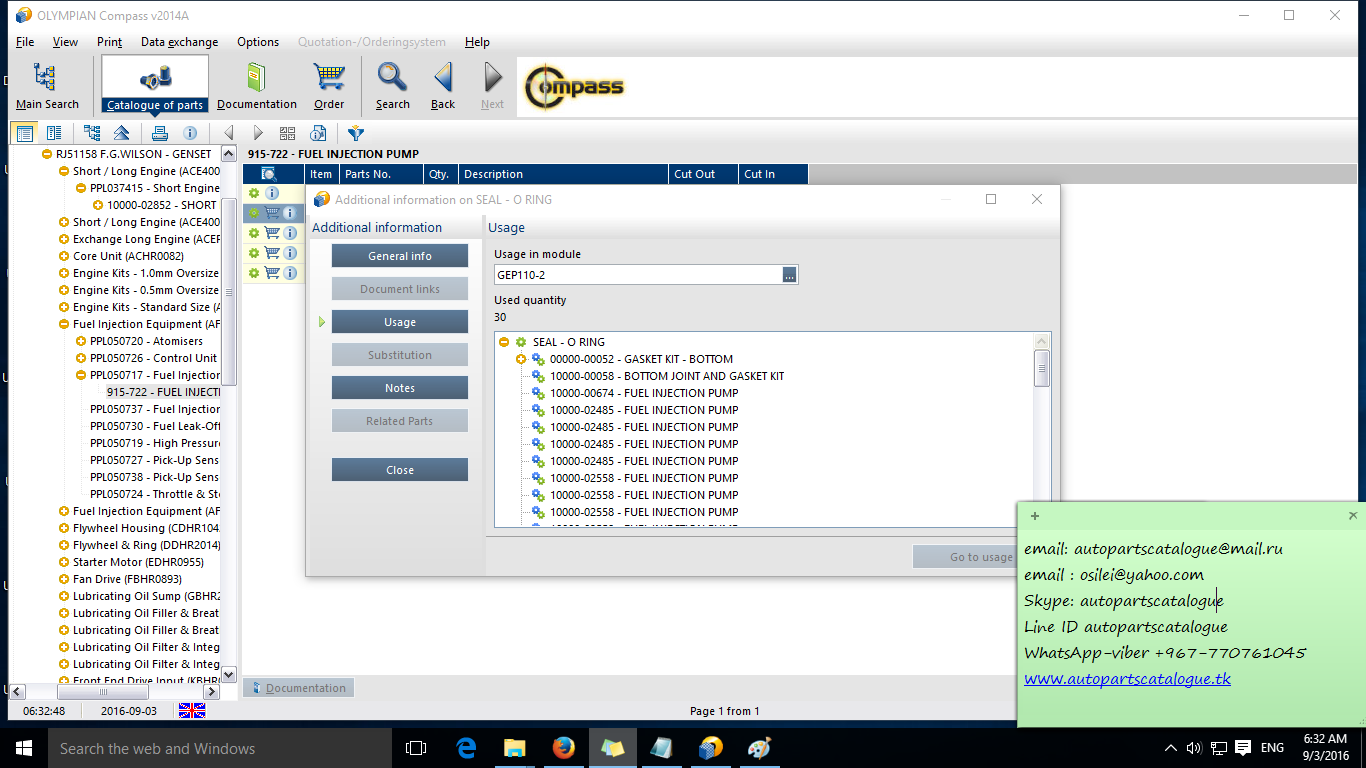Click the small grey next-page triangle

tap(258, 133)
